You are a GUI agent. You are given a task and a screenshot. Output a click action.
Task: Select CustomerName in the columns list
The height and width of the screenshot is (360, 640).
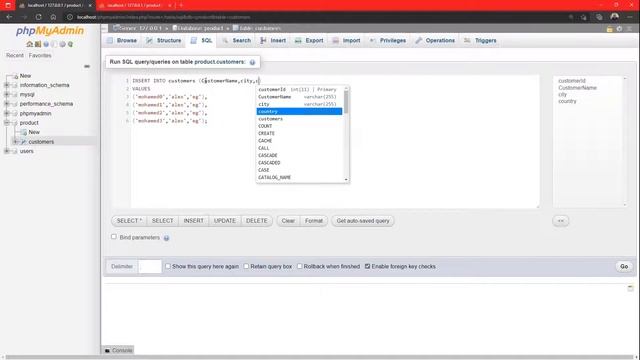click(x=577, y=88)
